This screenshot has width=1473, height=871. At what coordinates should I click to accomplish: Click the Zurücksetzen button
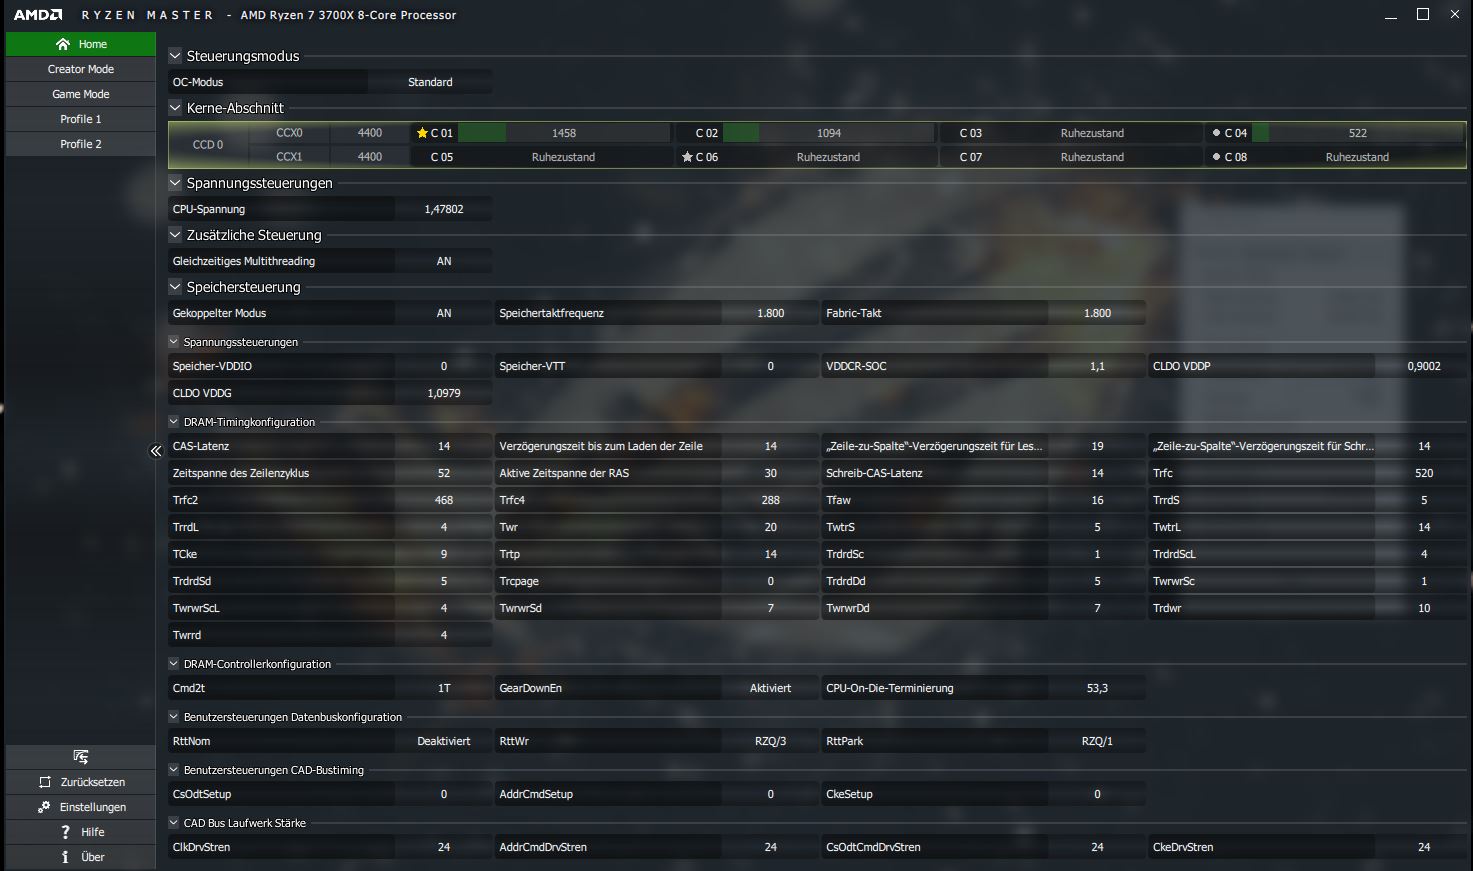point(81,782)
